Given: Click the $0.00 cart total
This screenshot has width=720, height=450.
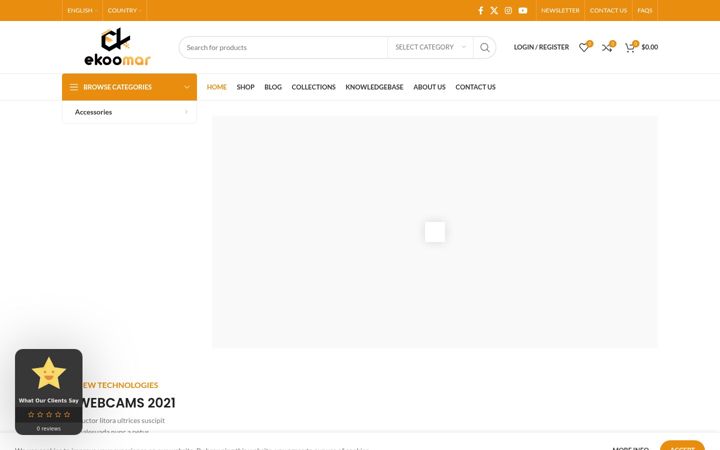Looking at the screenshot, I should [650, 47].
